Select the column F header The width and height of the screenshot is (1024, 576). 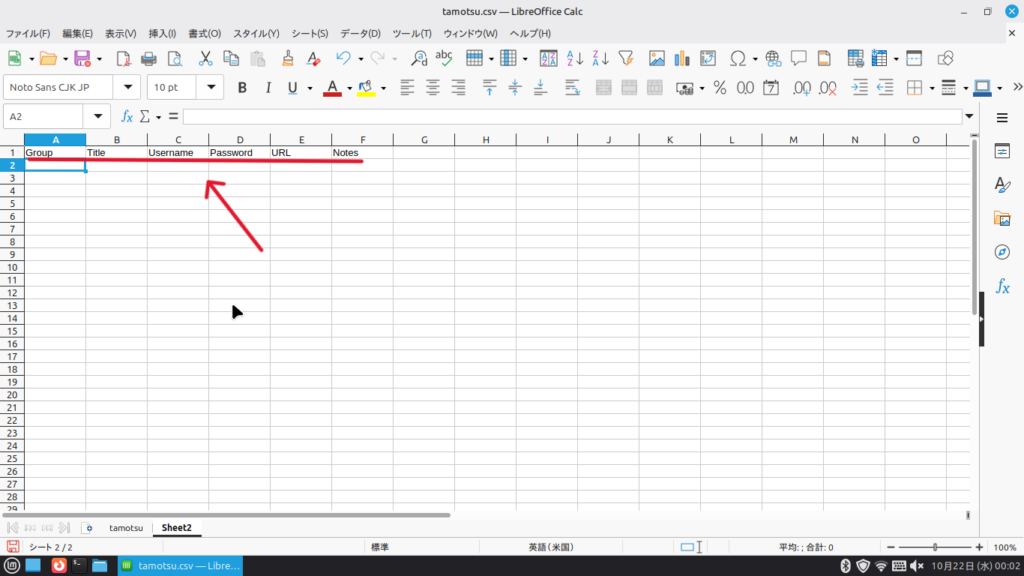362,139
